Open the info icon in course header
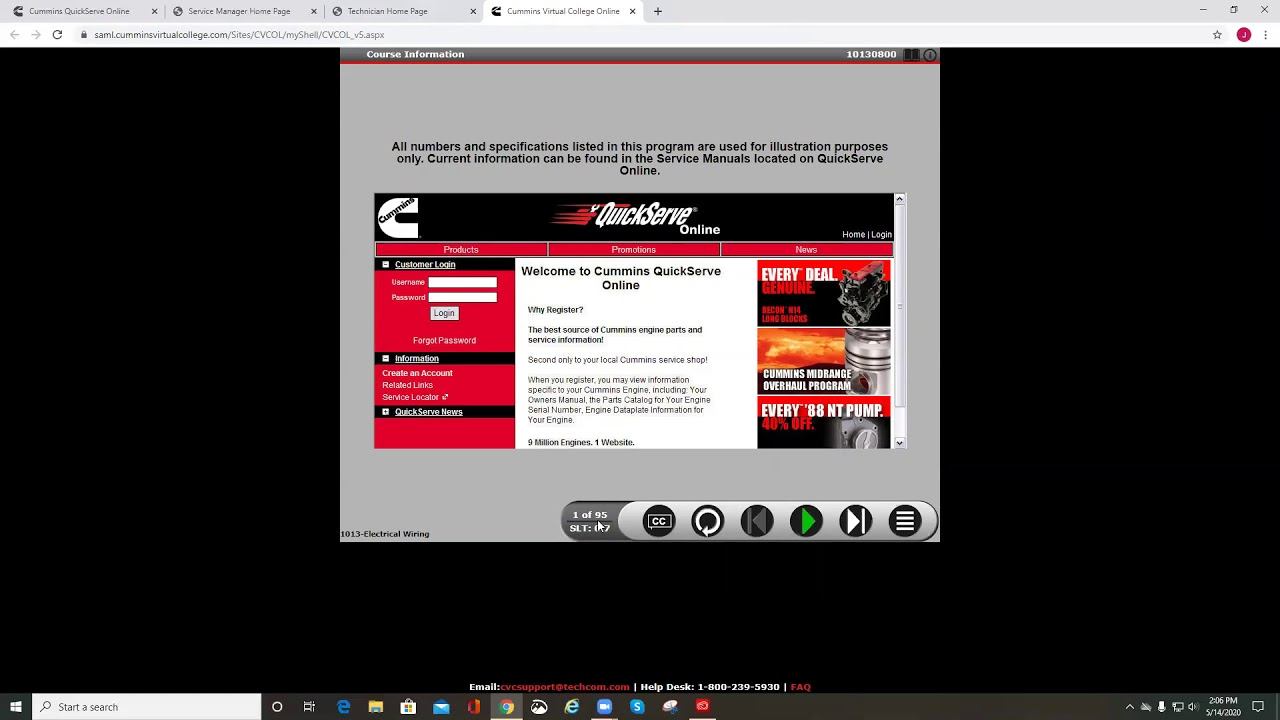The height and width of the screenshot is (720, 1280). tap(929, 55)
